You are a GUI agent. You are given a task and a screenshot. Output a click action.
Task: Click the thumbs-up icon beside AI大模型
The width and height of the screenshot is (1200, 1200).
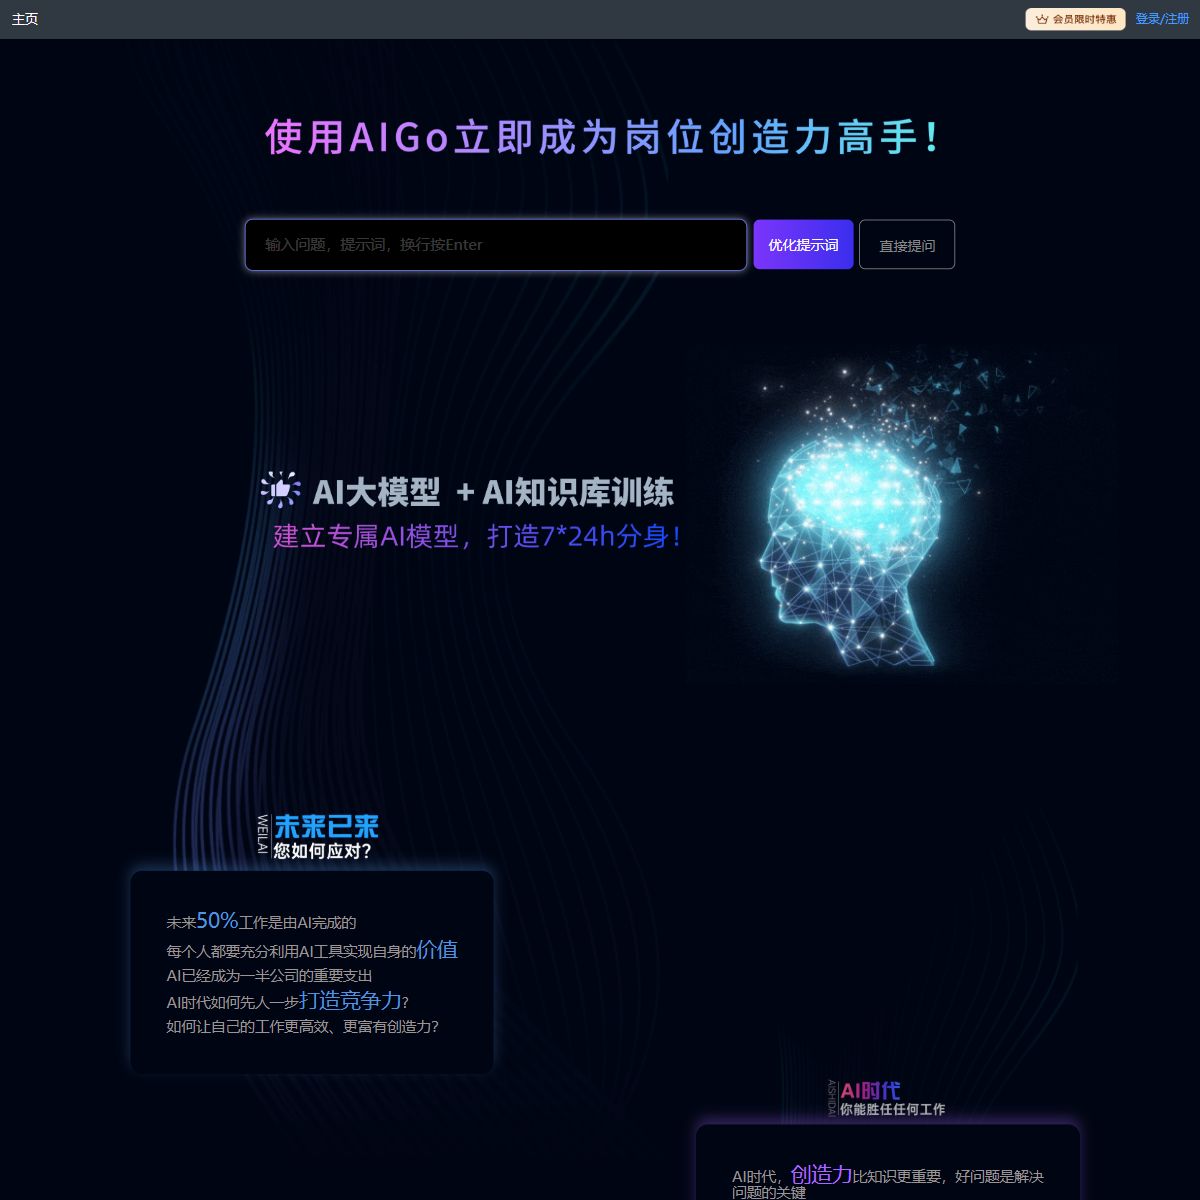point(281,490)
